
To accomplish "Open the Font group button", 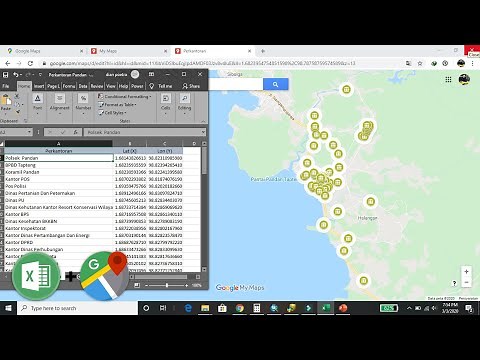I will tap(37, 103).
